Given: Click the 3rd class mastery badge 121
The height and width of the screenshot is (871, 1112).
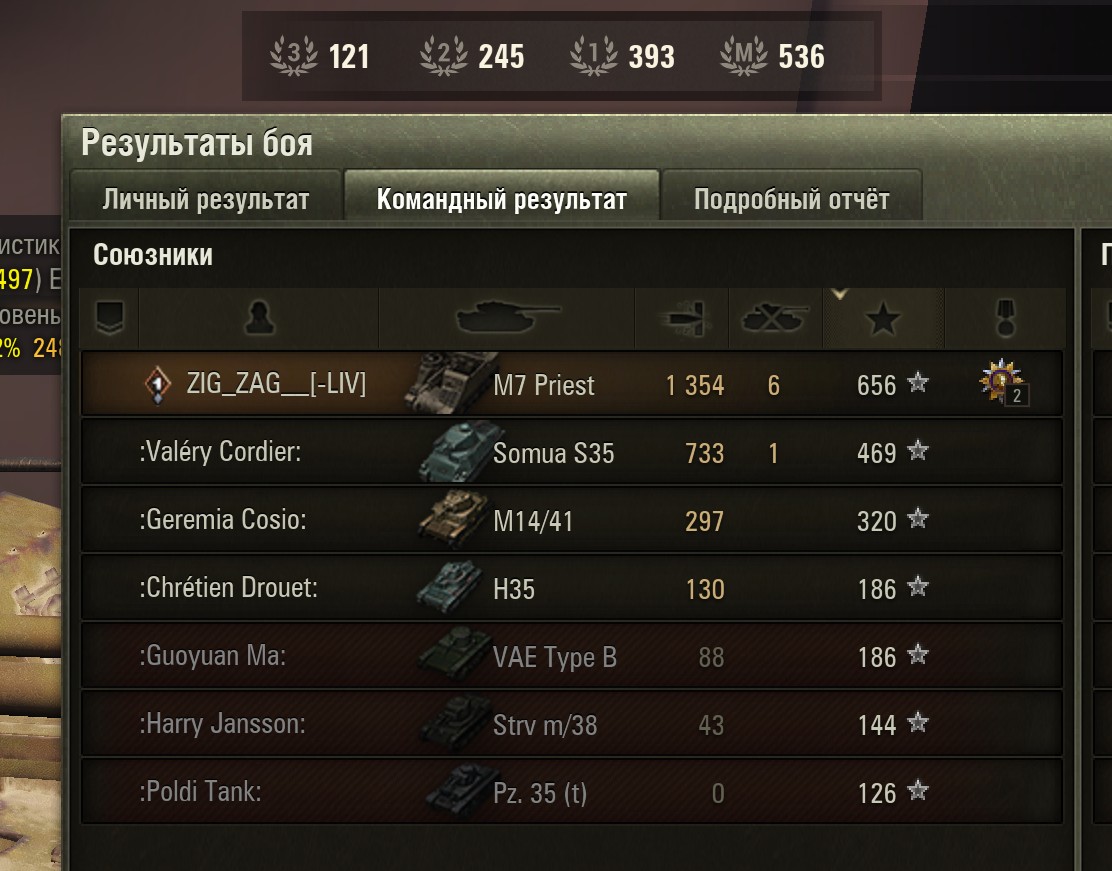Looking at the screenshot, I should click(x=294, y=55).
